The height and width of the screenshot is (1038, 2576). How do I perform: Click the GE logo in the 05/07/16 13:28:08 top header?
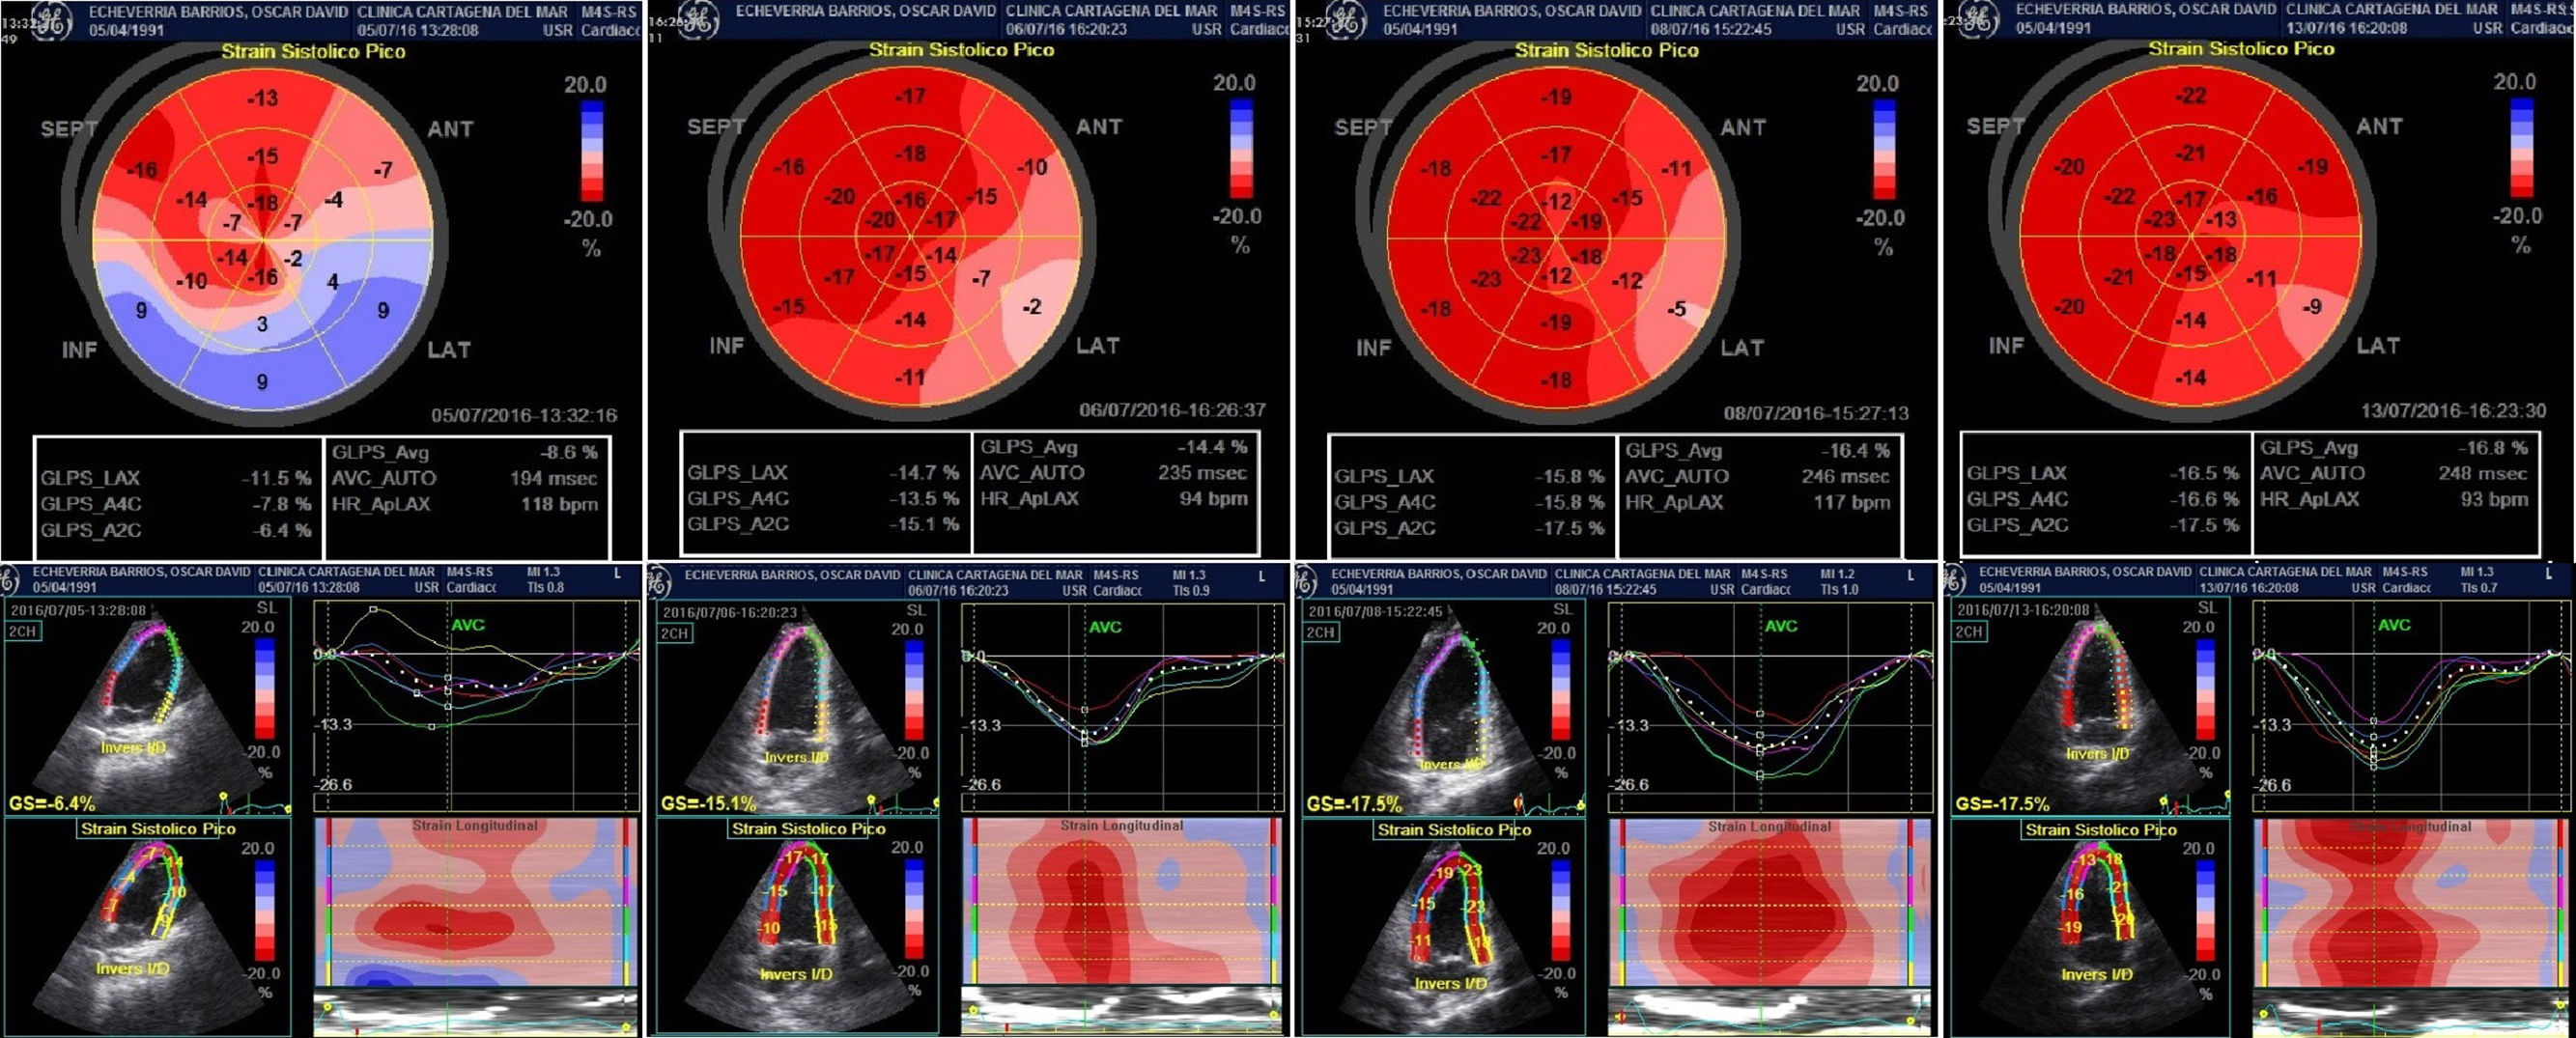[x=50, y=22]
